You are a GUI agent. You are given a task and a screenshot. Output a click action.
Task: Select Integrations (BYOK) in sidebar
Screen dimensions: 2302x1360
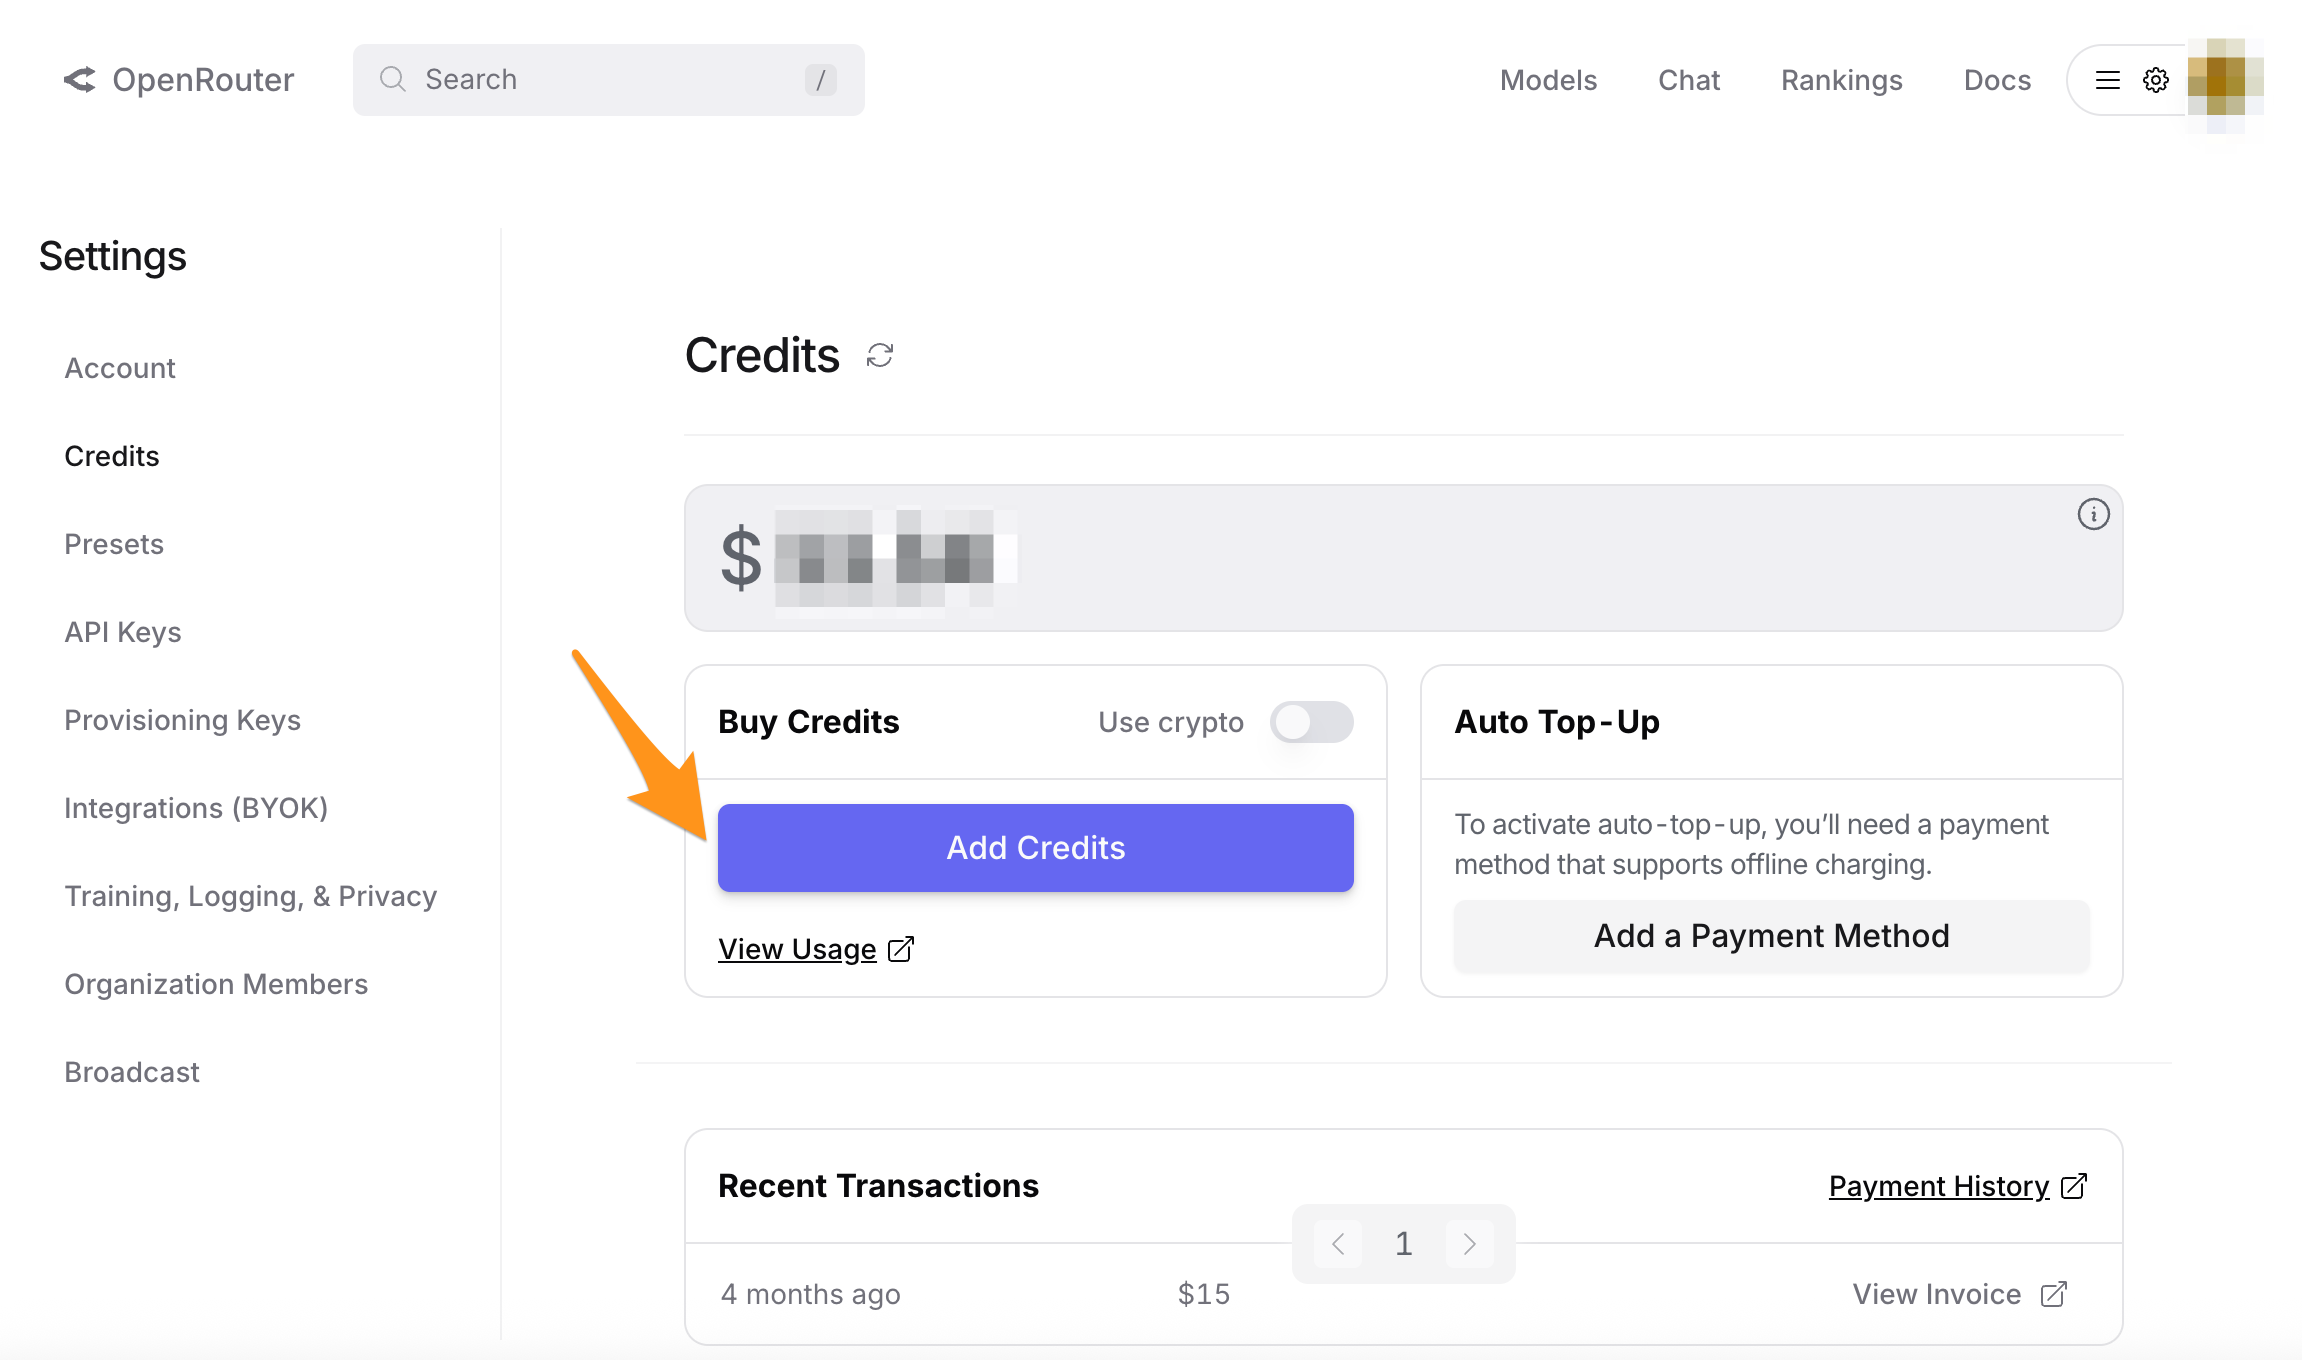[196, 808]
